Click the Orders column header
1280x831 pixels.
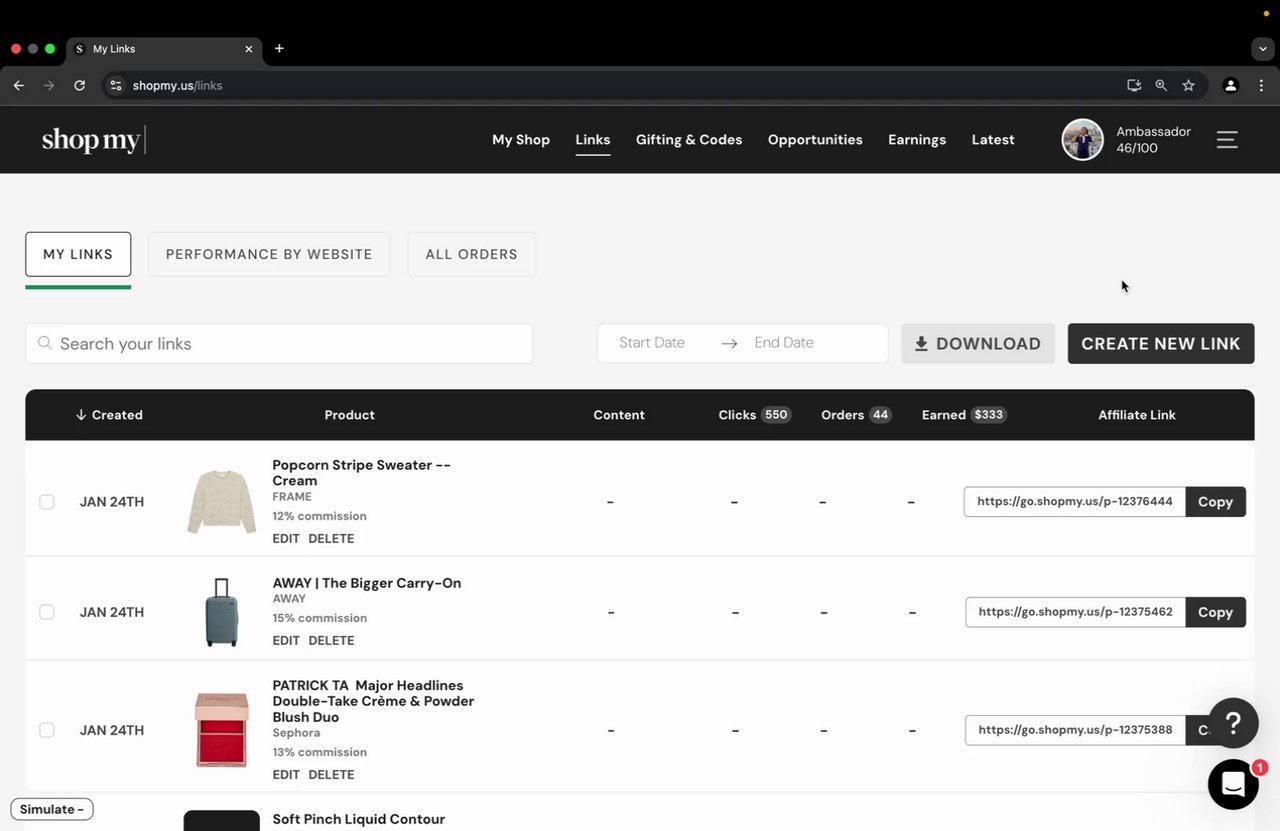point(856,415)
